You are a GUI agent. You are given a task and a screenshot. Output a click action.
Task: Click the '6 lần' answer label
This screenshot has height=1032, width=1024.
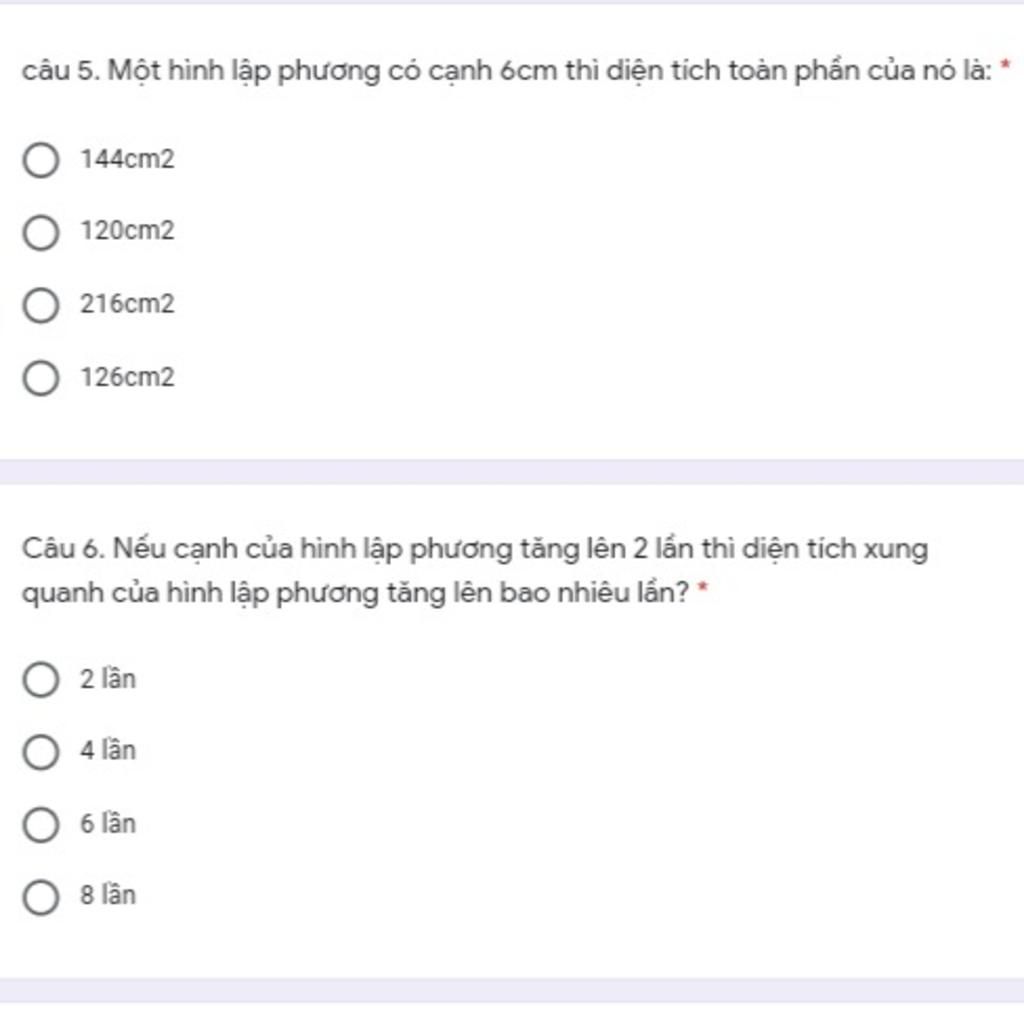108,823
